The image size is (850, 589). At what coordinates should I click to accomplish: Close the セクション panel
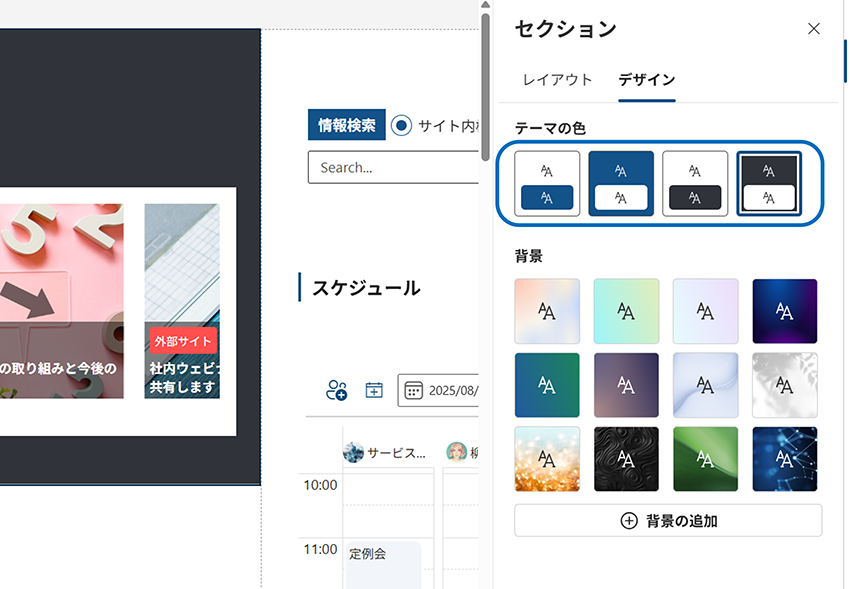click(813, 29)
